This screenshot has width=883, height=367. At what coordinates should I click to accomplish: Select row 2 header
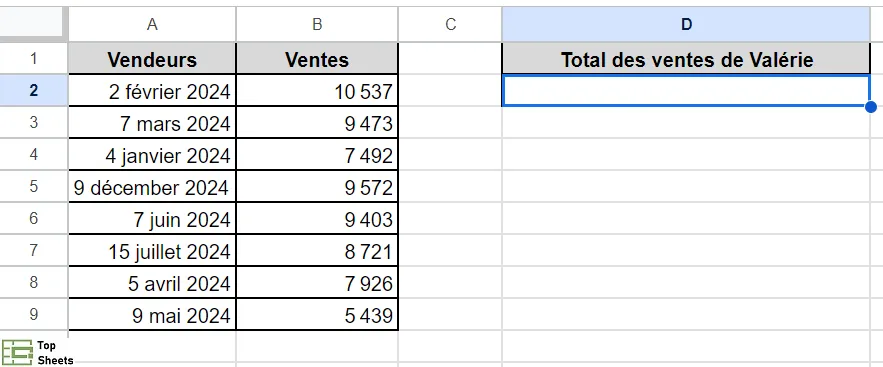click(33, 90)
